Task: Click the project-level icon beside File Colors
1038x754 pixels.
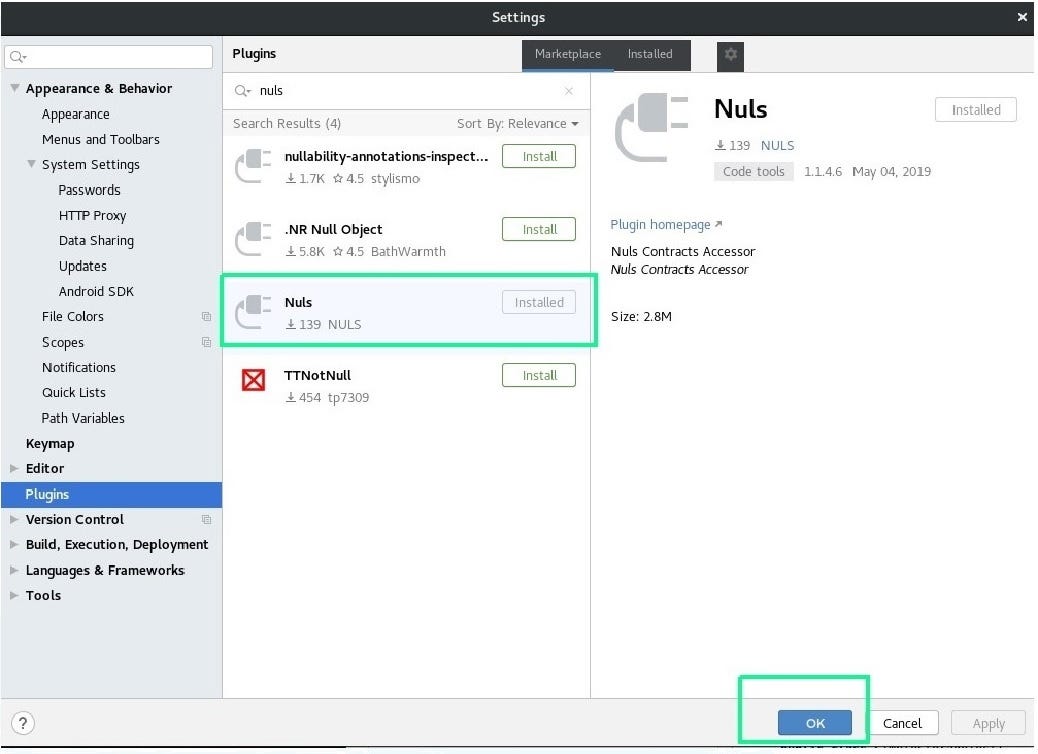Action: coord(207,316)
